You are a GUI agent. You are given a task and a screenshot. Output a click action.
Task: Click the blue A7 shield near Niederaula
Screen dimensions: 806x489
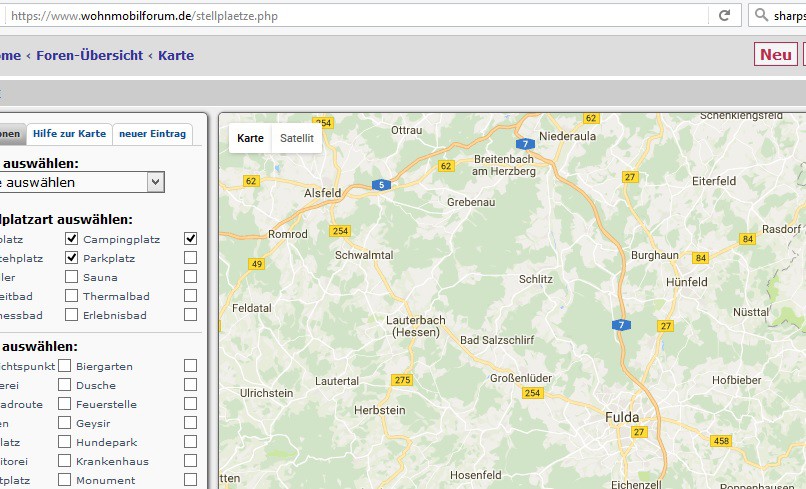(x=525, y=144)
